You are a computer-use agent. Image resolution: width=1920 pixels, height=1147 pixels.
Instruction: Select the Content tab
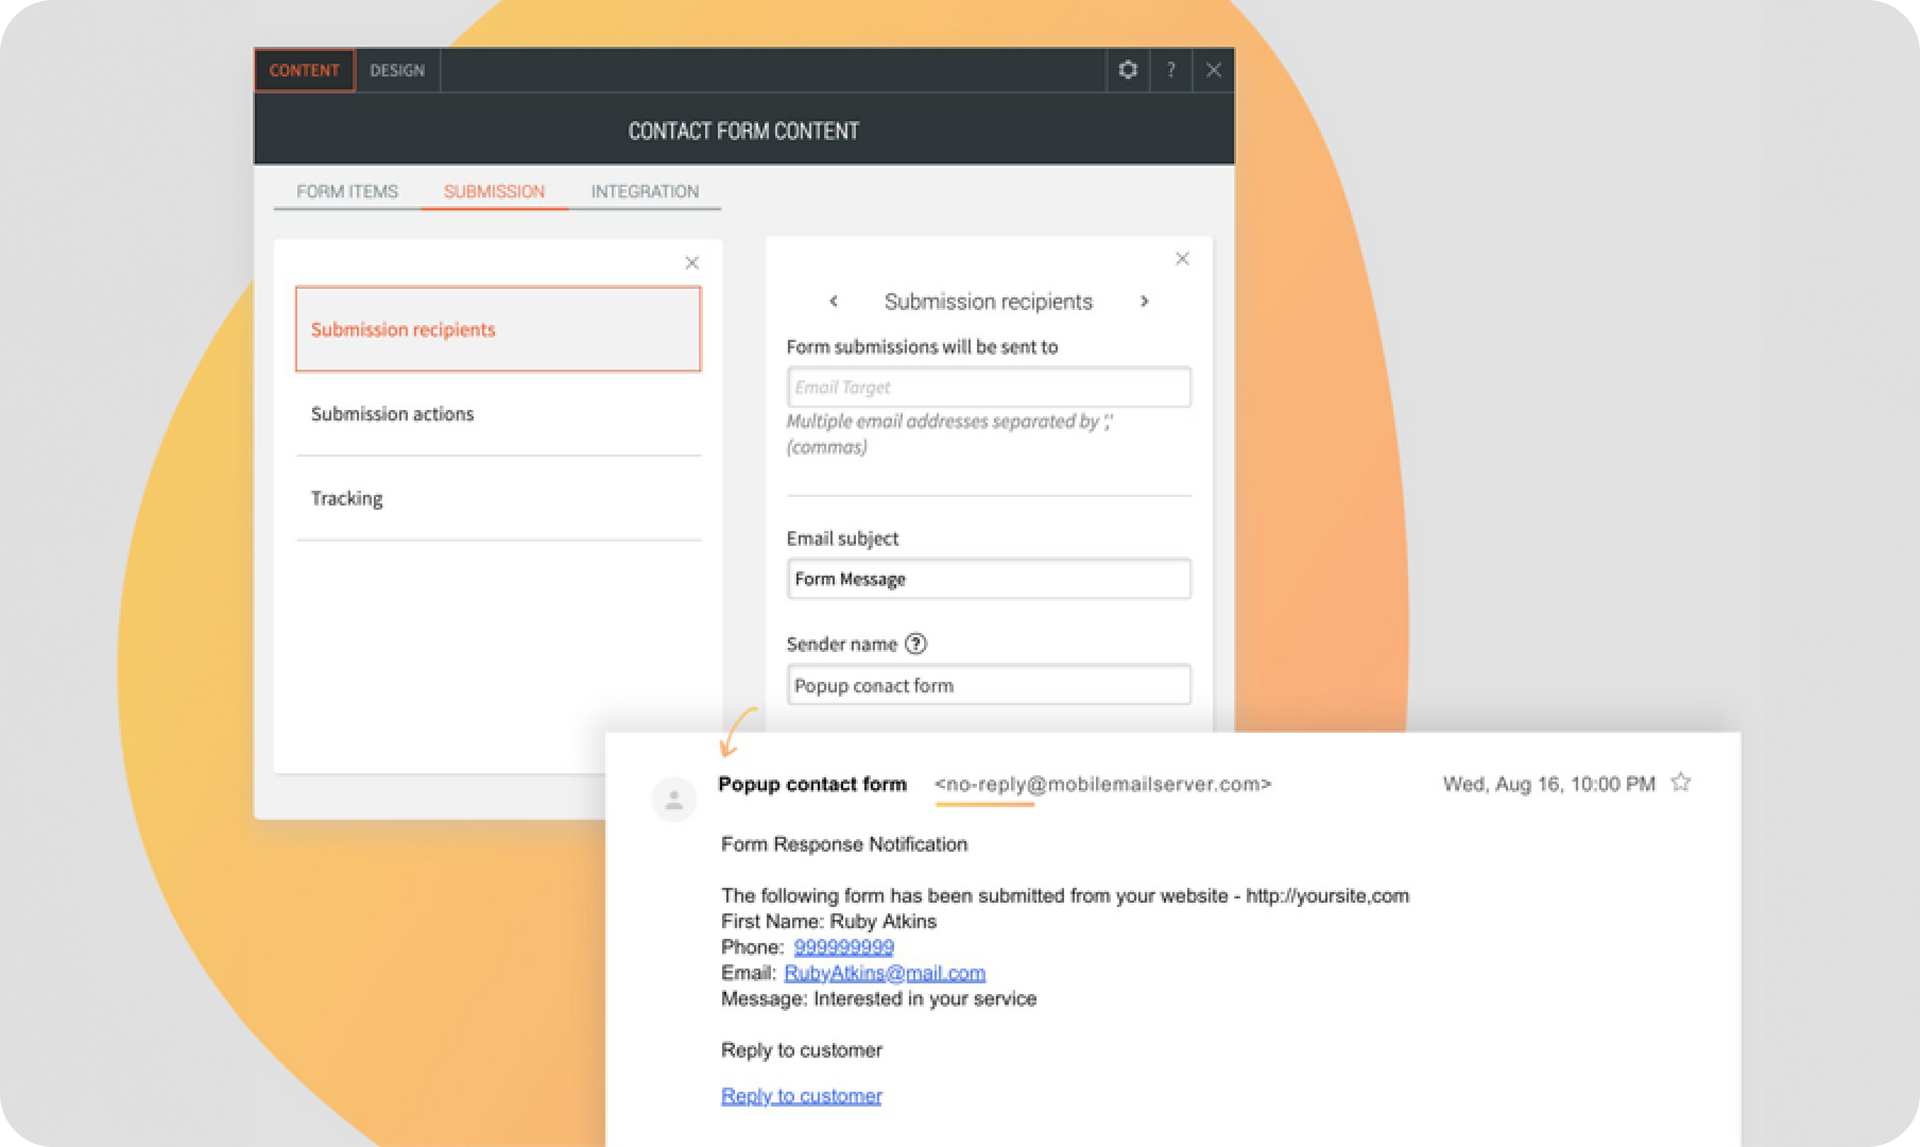tap(304, 70)
